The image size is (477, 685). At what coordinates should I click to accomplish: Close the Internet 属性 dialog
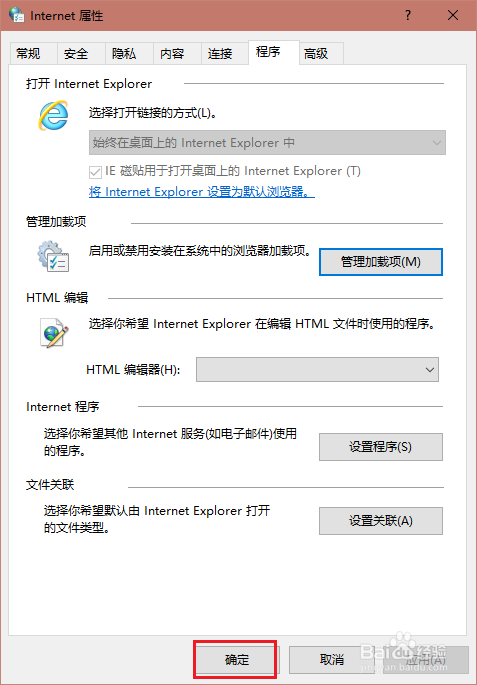[453, 16]
